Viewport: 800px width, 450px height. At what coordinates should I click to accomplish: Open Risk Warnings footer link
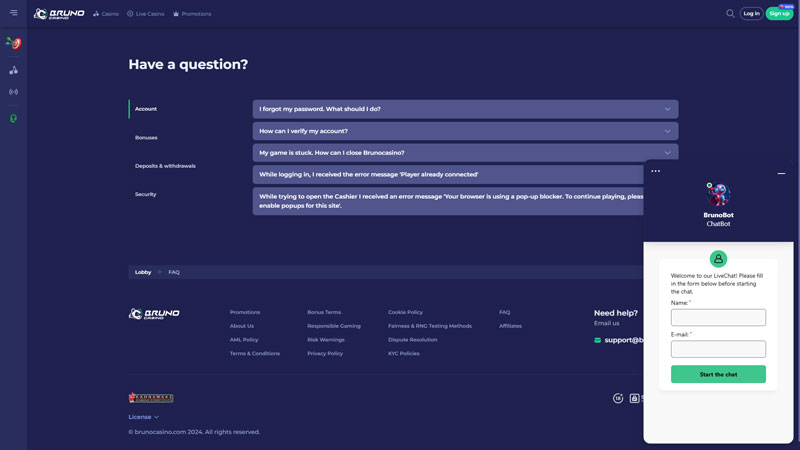click(326, 340)
